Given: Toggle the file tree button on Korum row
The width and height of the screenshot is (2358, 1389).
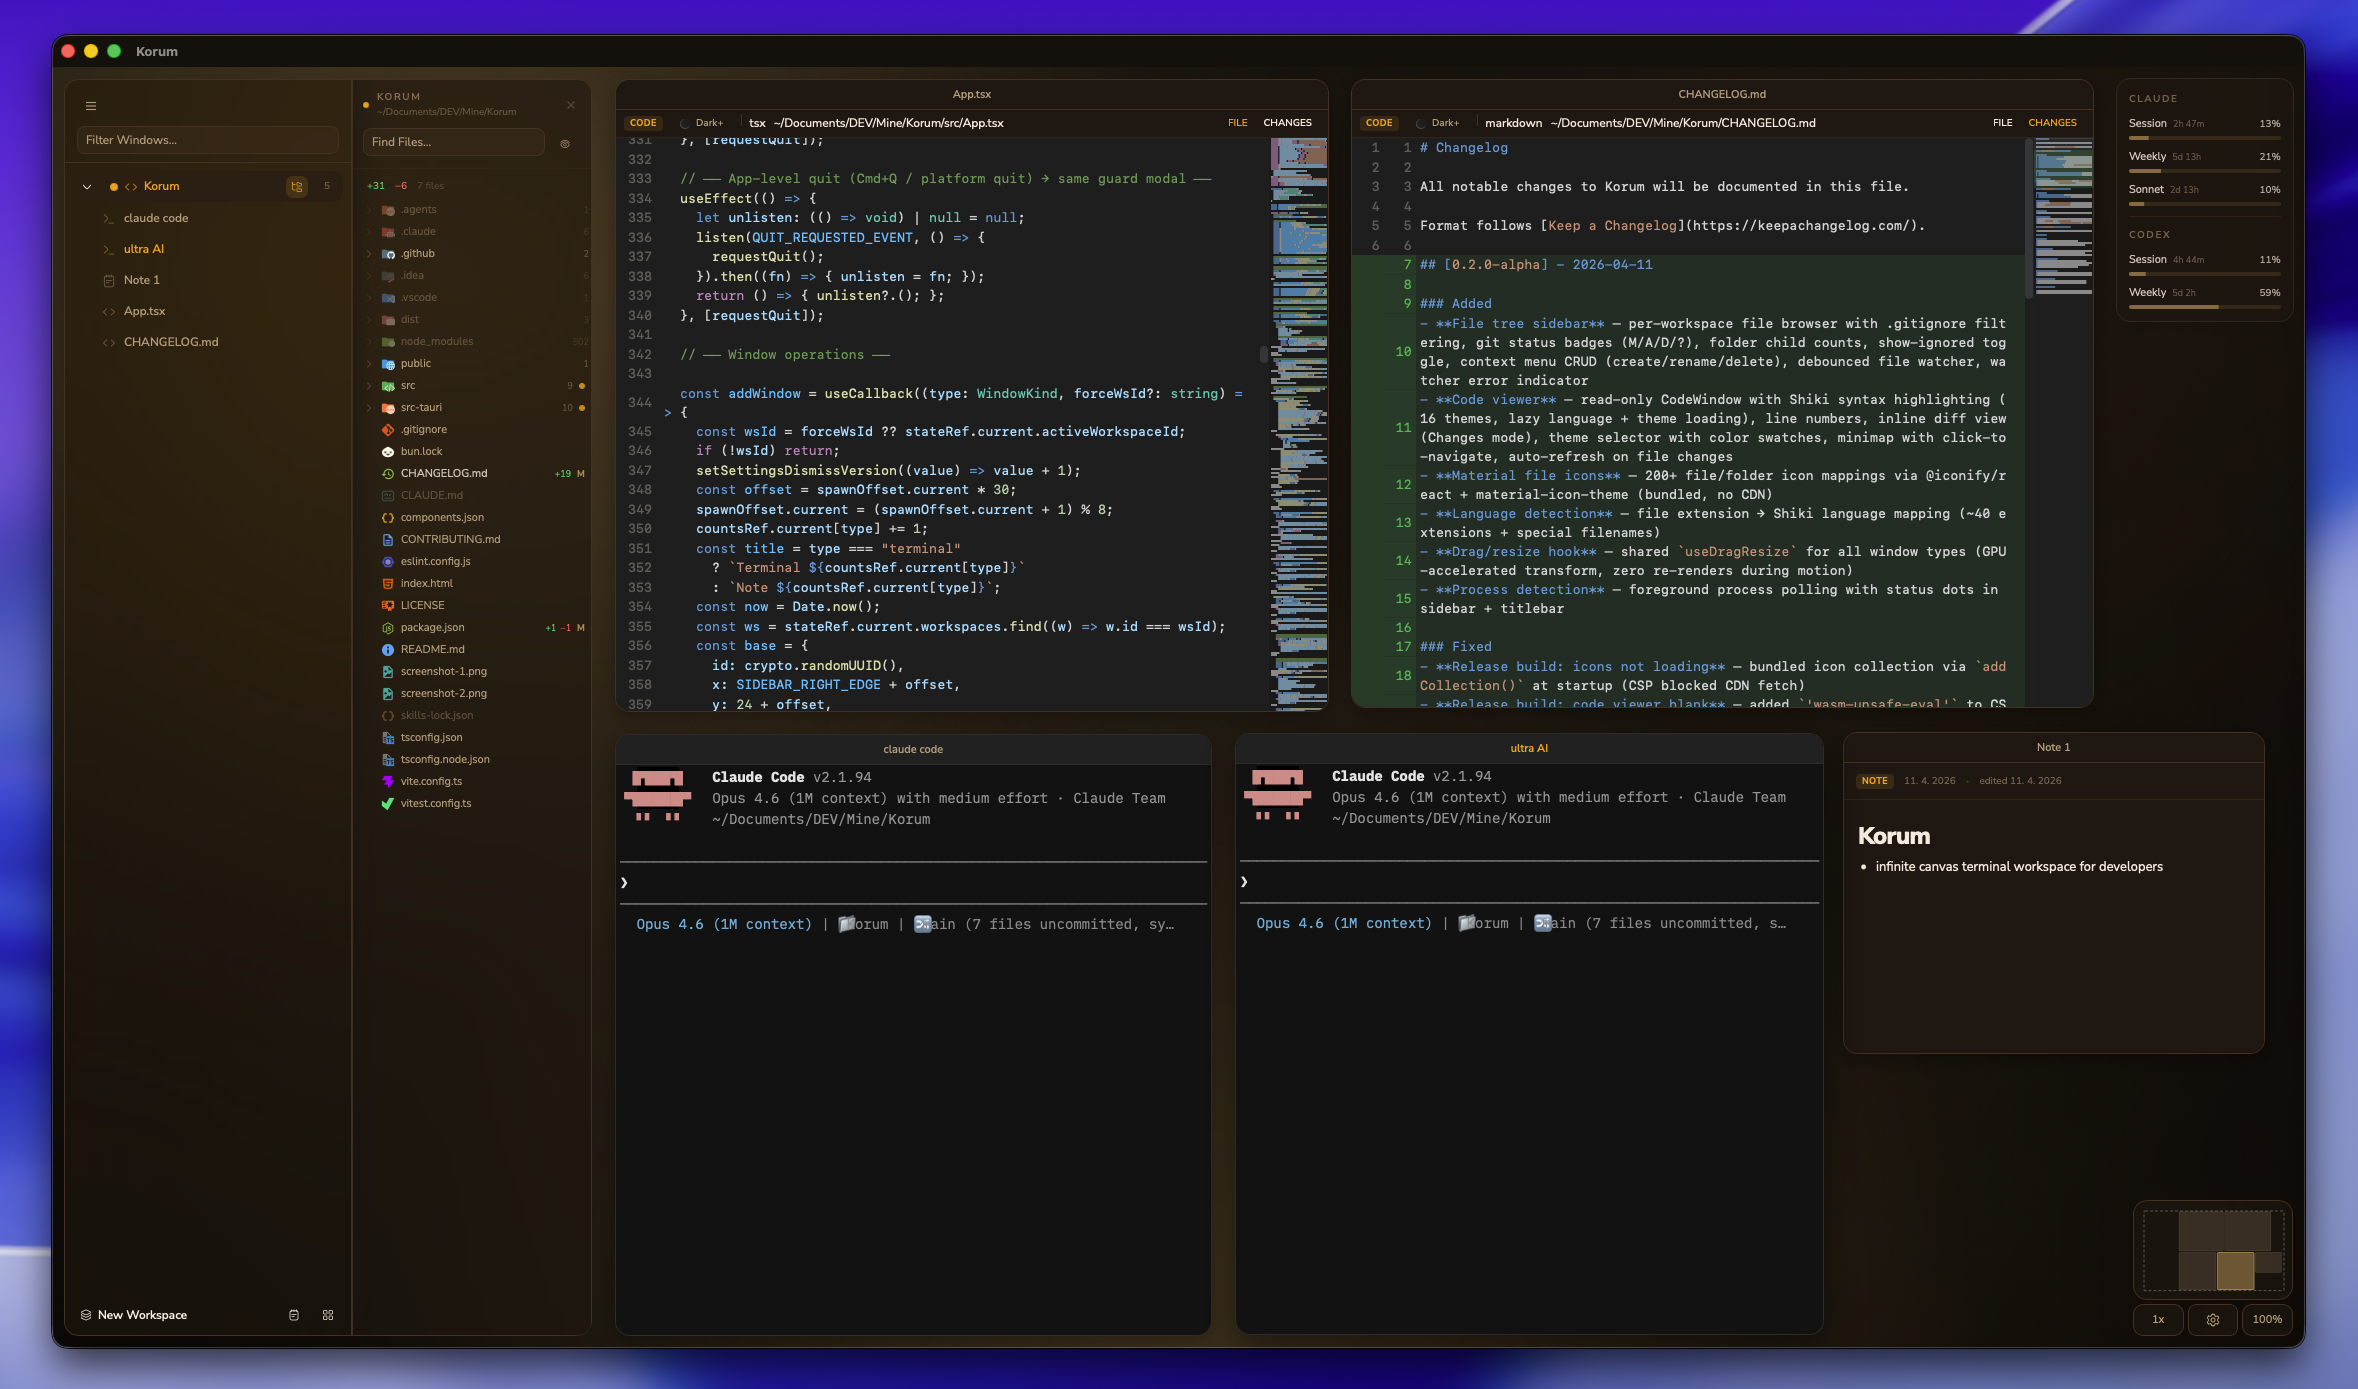Looking at the screenshot, I should pyautogui.click(x=297, y=186).
